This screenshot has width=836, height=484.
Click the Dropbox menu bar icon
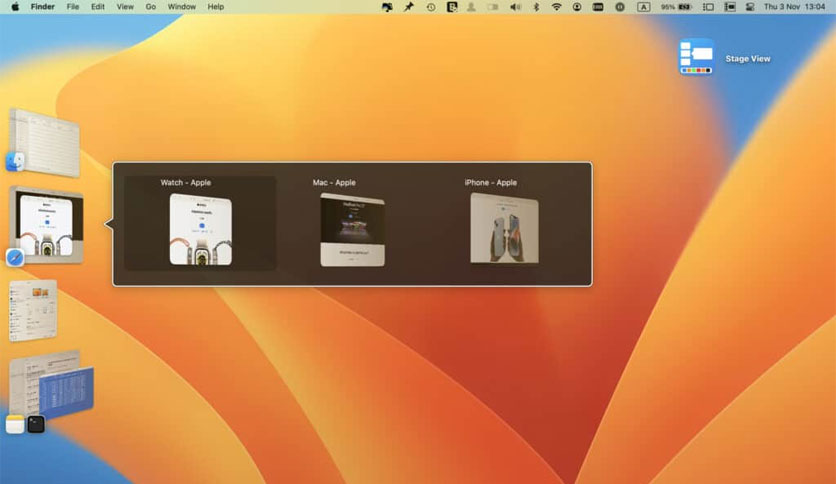388,7
